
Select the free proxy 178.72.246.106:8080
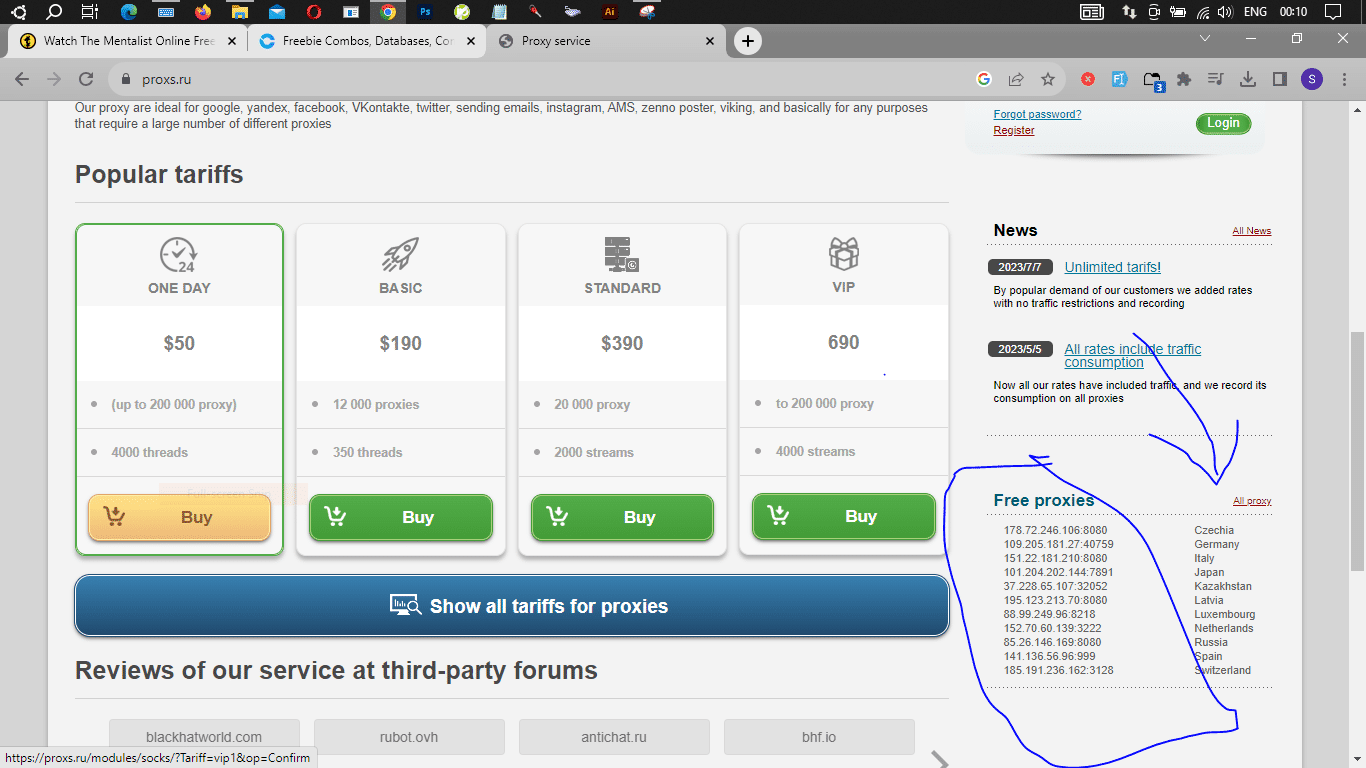(x=1055, y=530)
